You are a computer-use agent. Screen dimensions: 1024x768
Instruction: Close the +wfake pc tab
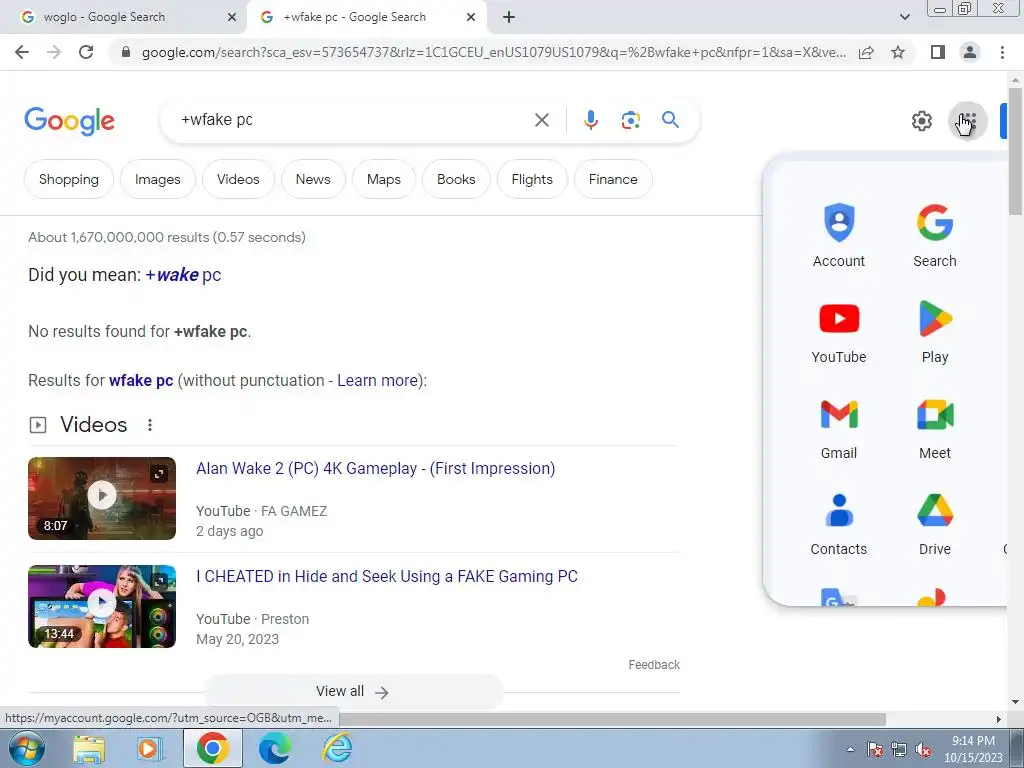point(471,17)
